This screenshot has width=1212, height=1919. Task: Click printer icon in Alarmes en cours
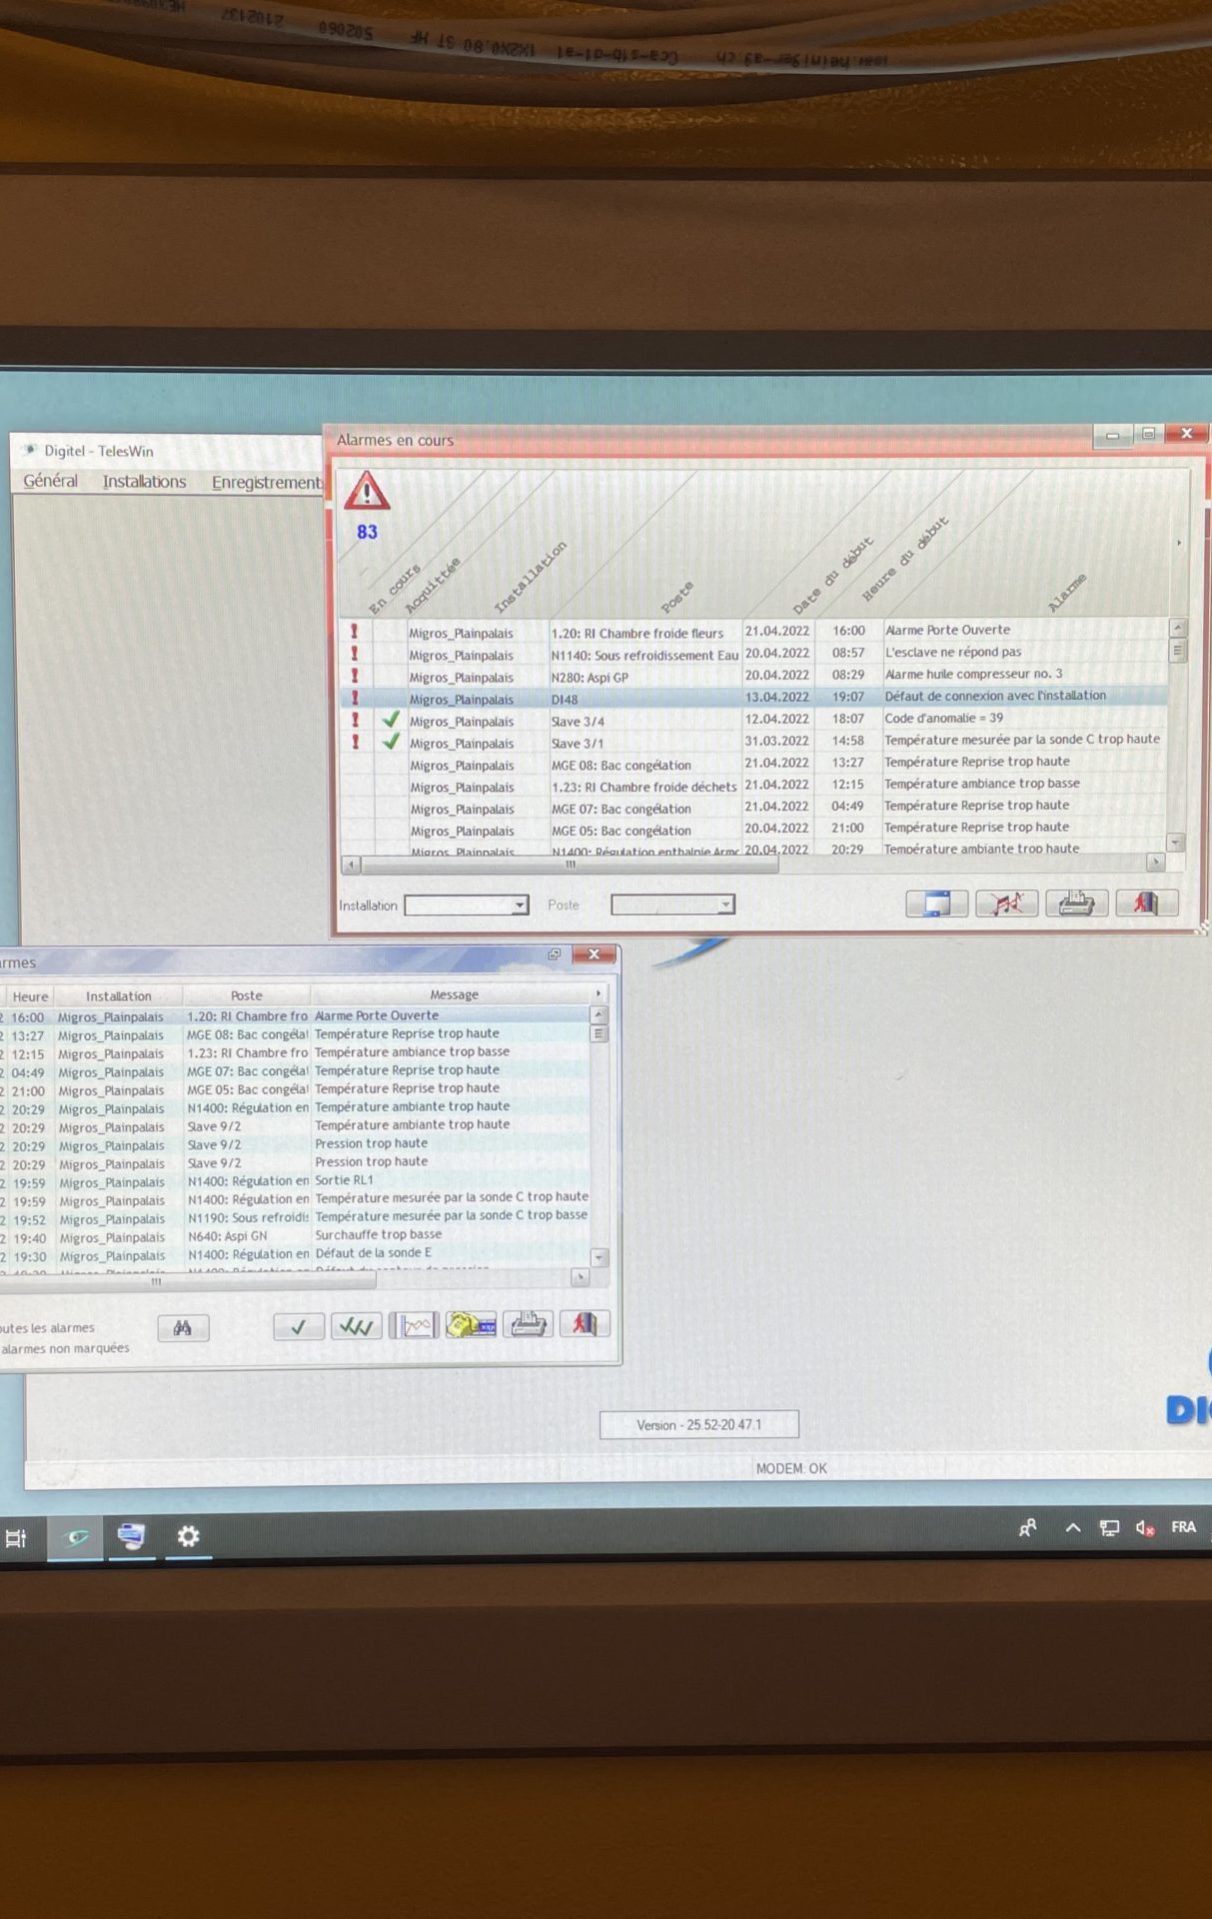[1076, 904]
